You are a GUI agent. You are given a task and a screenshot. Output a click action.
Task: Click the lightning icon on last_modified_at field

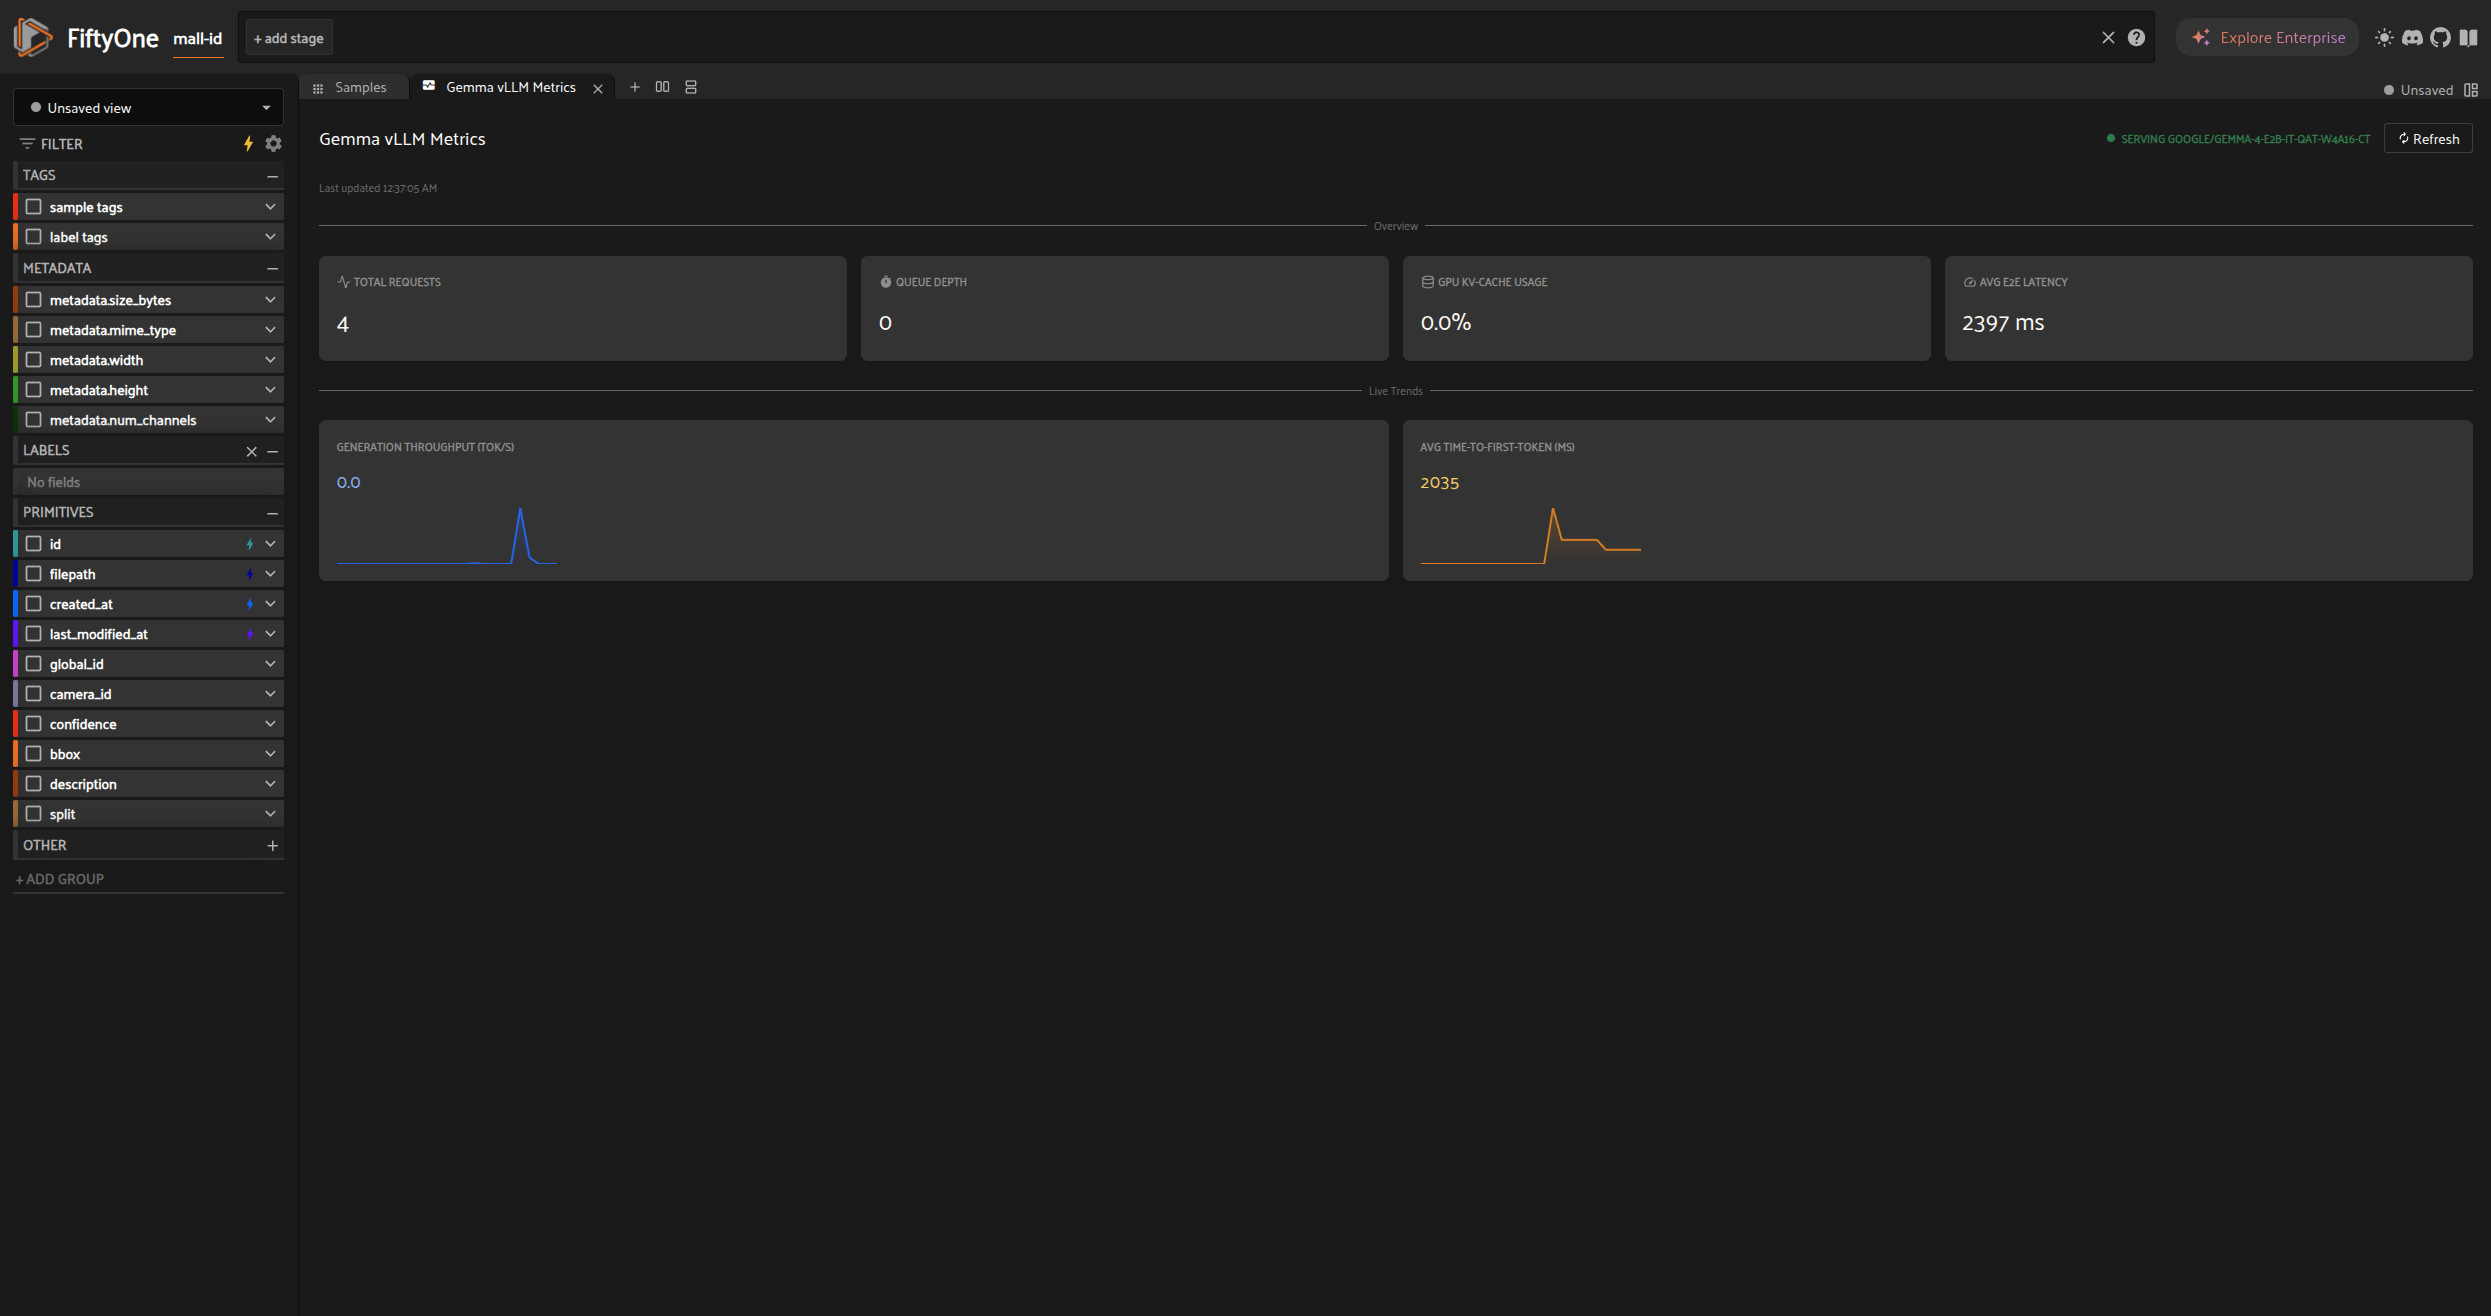tap(250, 634)
